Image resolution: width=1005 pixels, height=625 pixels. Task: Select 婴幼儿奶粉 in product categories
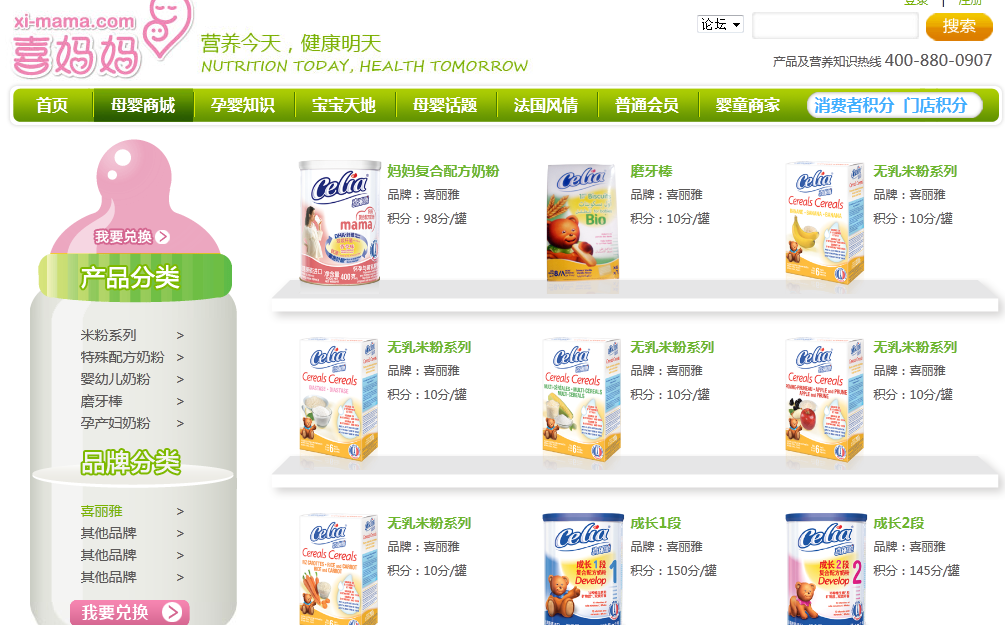(115, 379)
